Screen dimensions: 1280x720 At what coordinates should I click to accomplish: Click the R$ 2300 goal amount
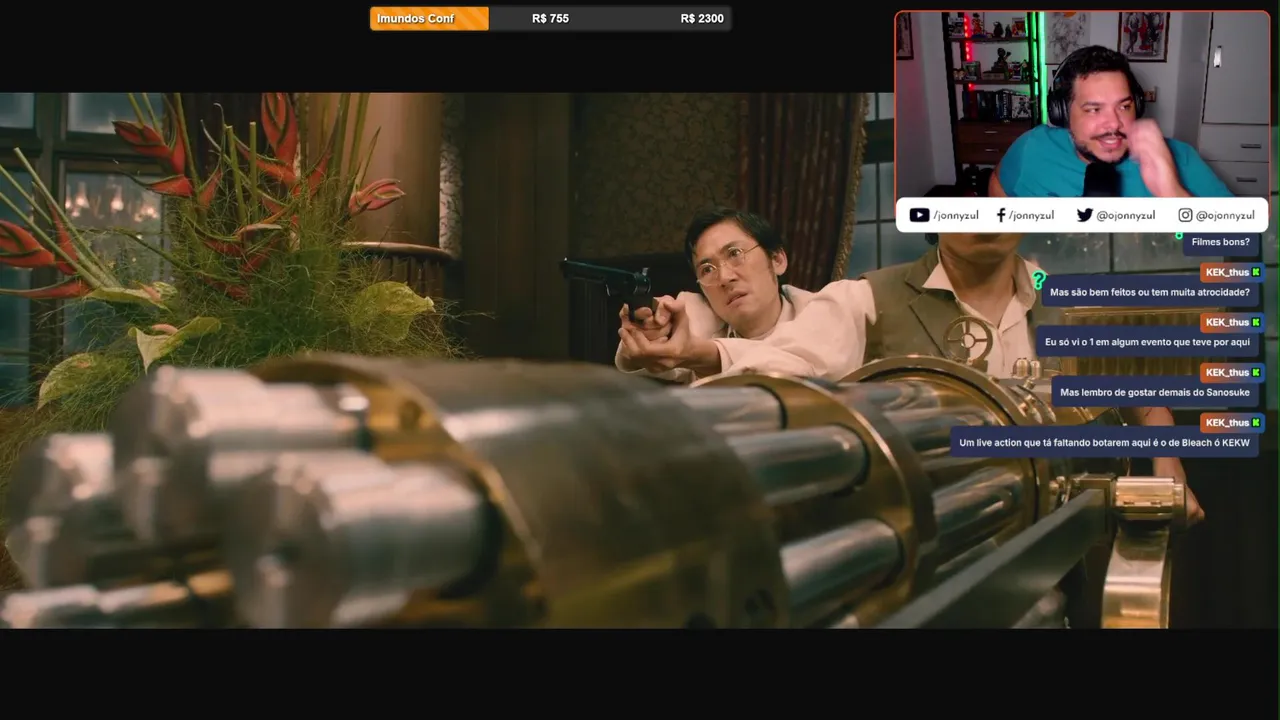tap(702, 18)
